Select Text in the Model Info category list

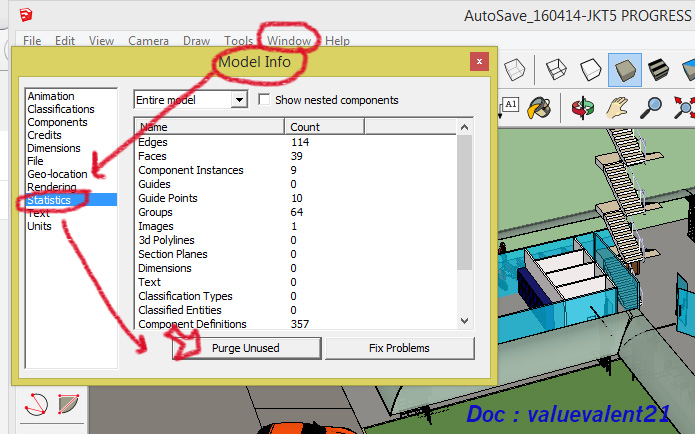pos(39,213)
